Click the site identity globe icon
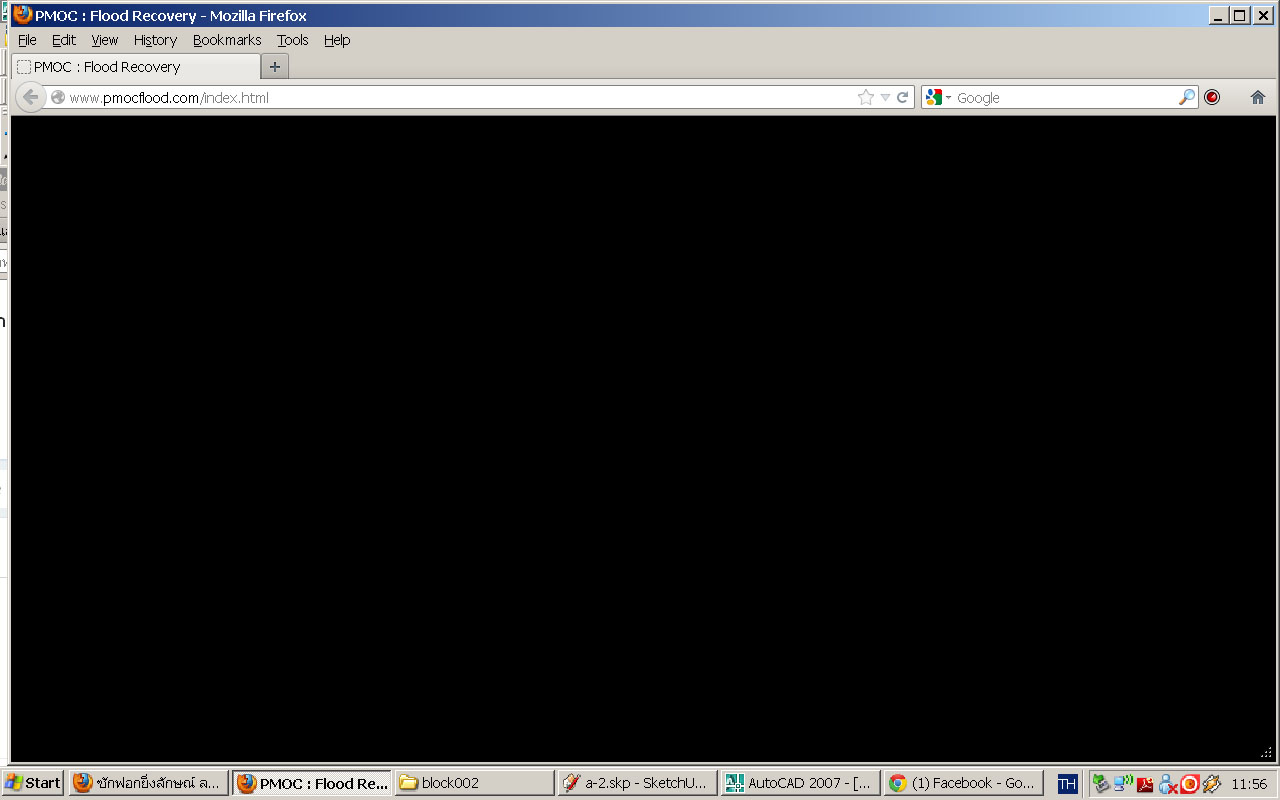The width and height of the screenshot is (1280, 800). point(58,97)
